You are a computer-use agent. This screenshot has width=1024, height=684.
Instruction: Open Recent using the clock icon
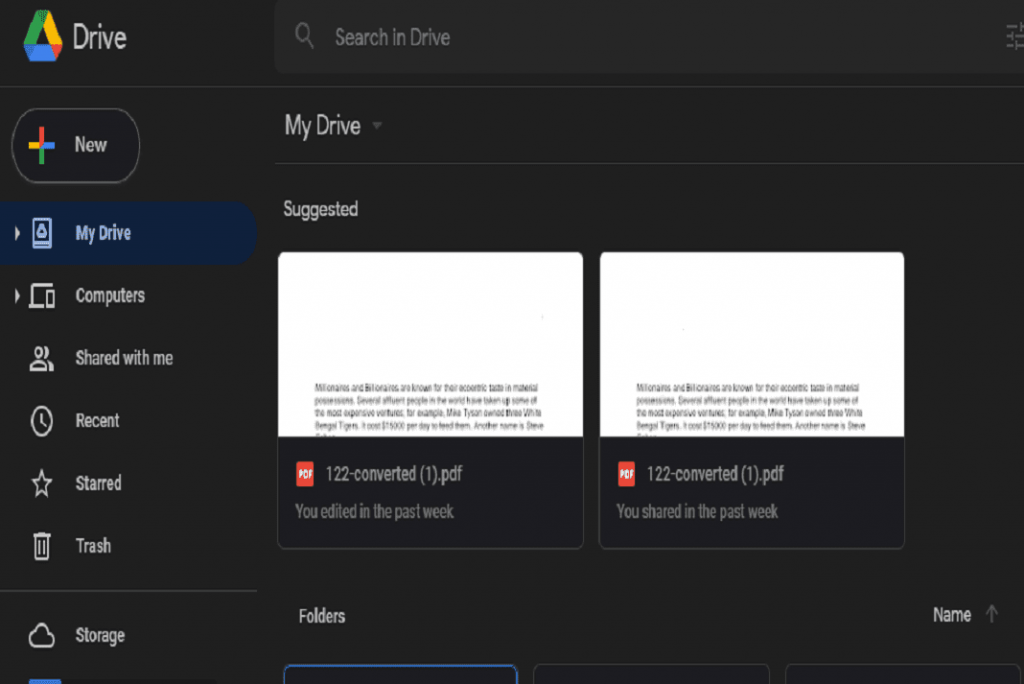pos(41,420)
